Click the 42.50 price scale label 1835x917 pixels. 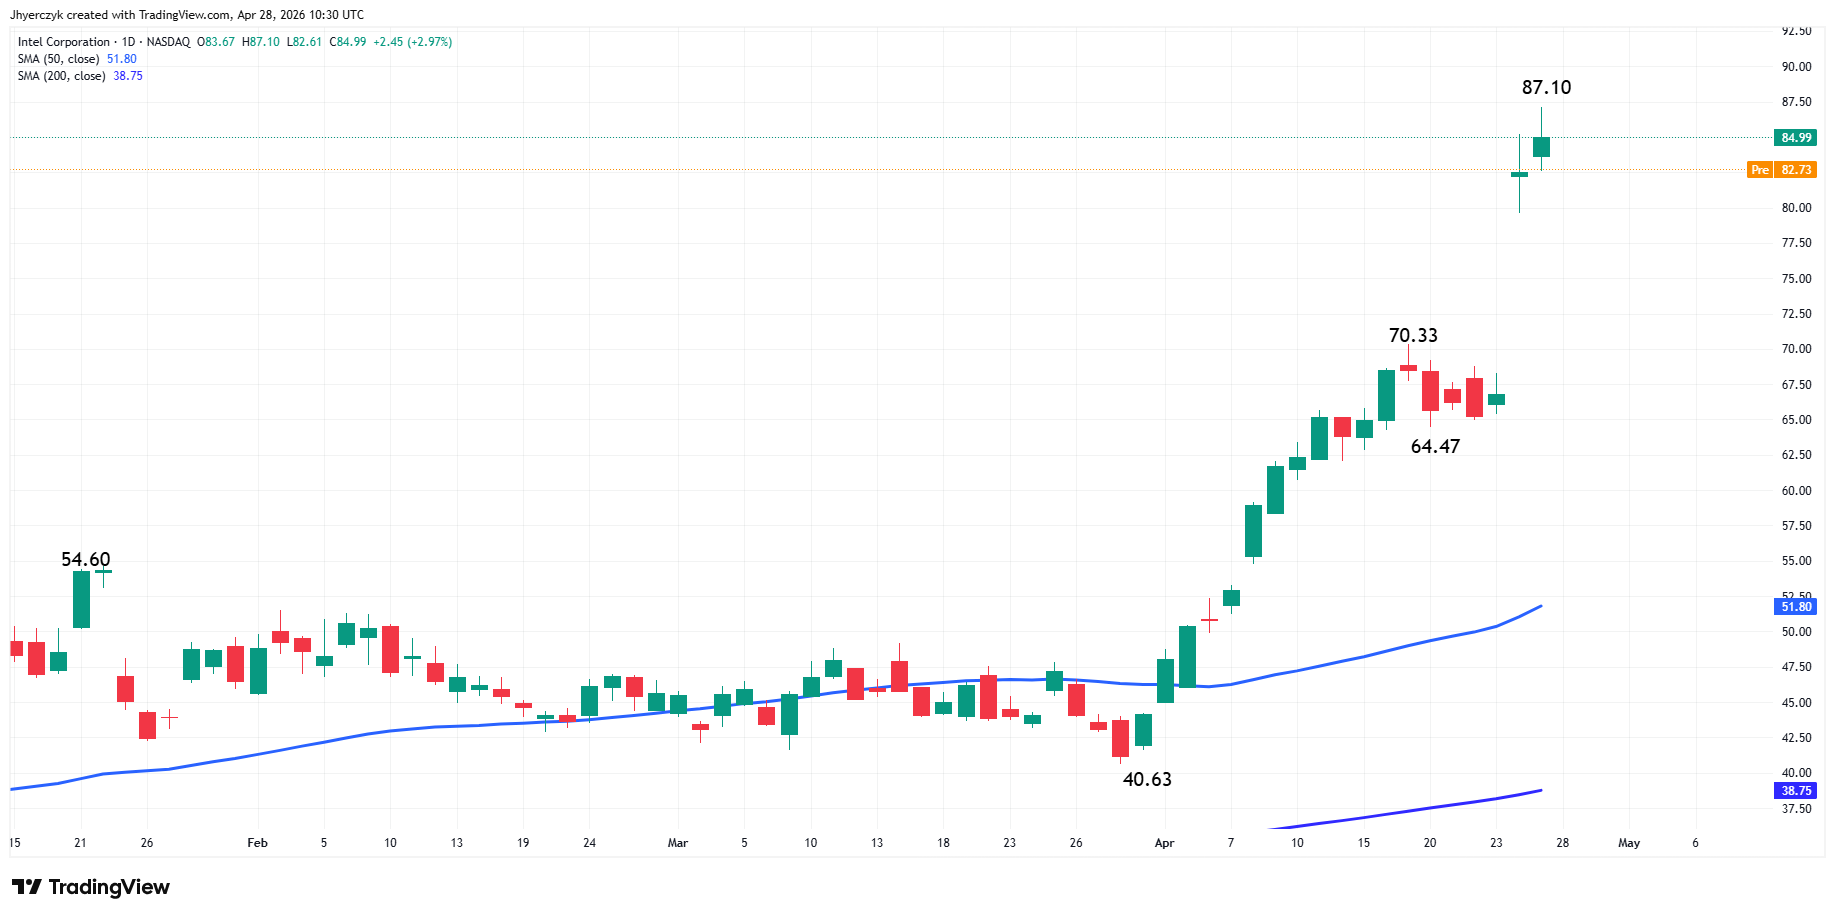tap(1796, 738)
